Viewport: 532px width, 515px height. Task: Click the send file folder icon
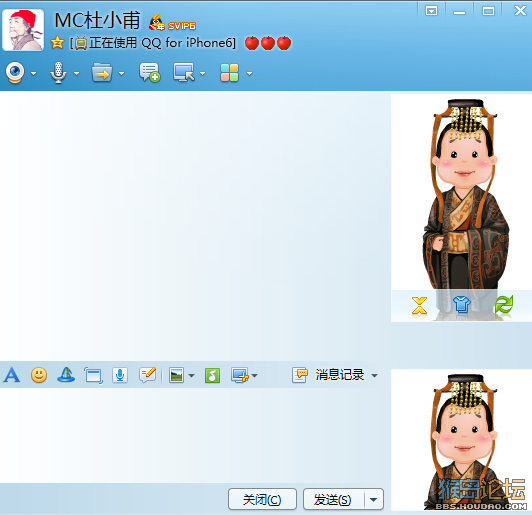tap(102, 73)
